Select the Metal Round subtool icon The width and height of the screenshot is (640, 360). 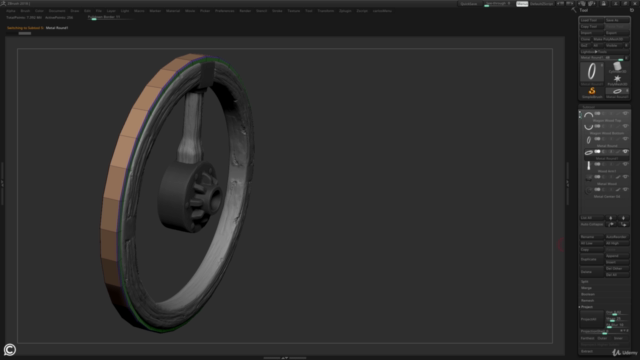pyautogui.click(x=588, y=140)
